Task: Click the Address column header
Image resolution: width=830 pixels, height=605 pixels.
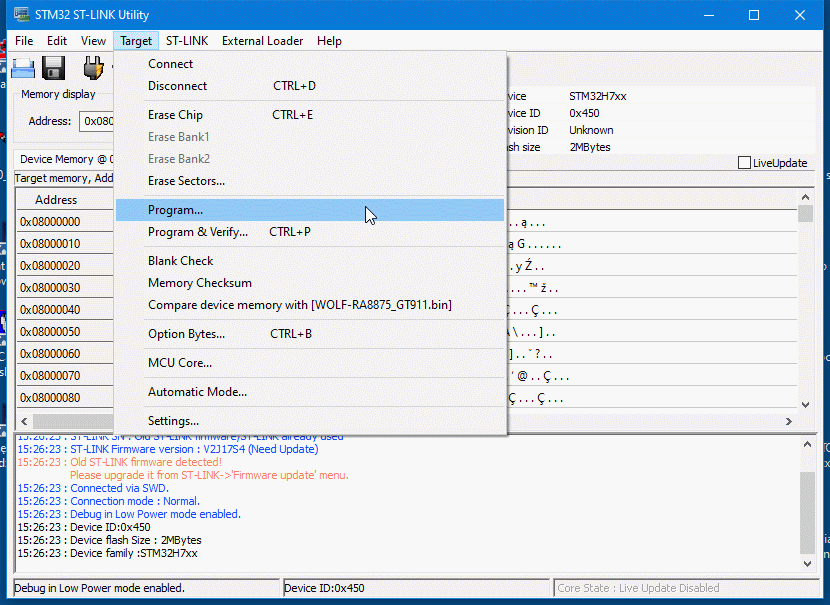Action: coord(56,200)
